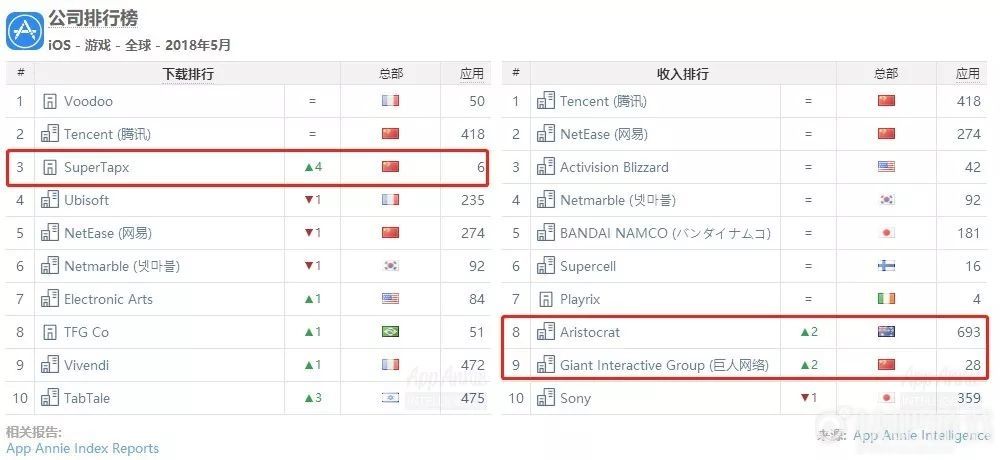The height and width of the screenshot is (460, 1000).
Task: Open the App Annie Index Reports link
Action: (82, 448)
